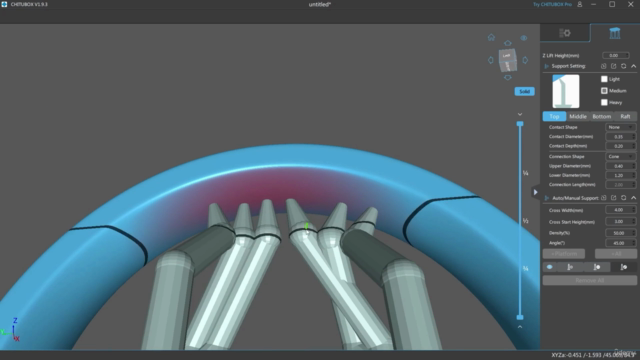The image size is (640, 360).
Task: Switch to the Top support tab
Action: [554, 116]
